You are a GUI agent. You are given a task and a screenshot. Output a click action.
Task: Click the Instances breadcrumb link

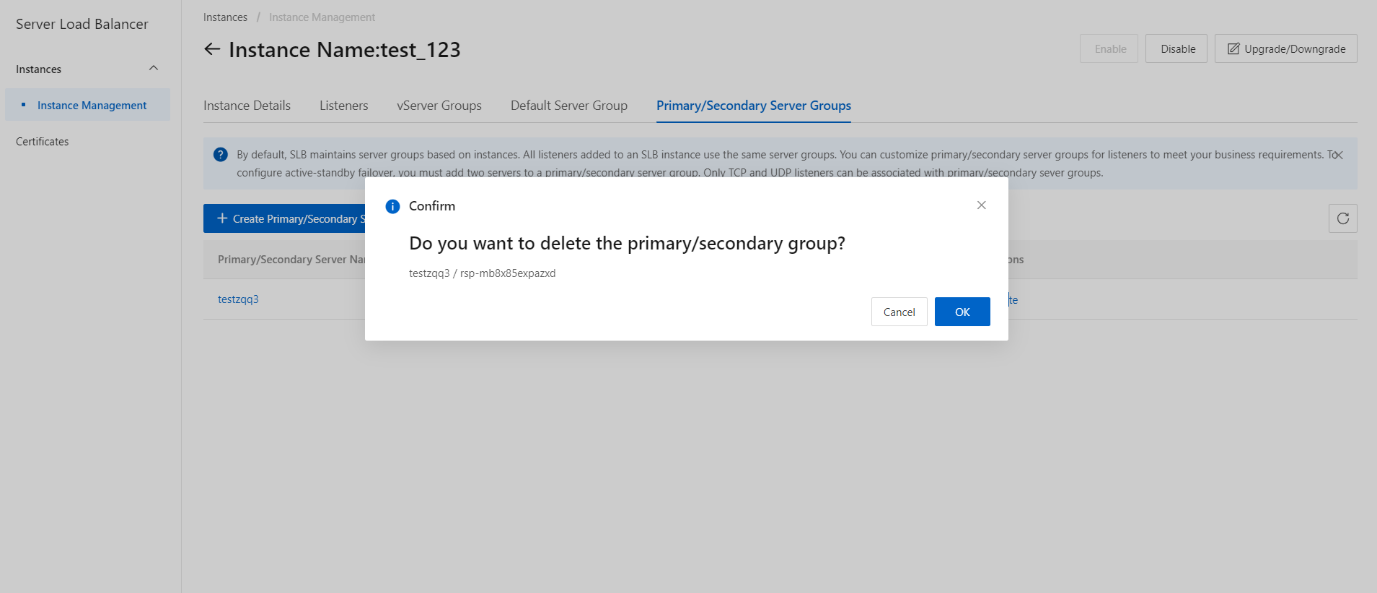(x=225, y=17)
